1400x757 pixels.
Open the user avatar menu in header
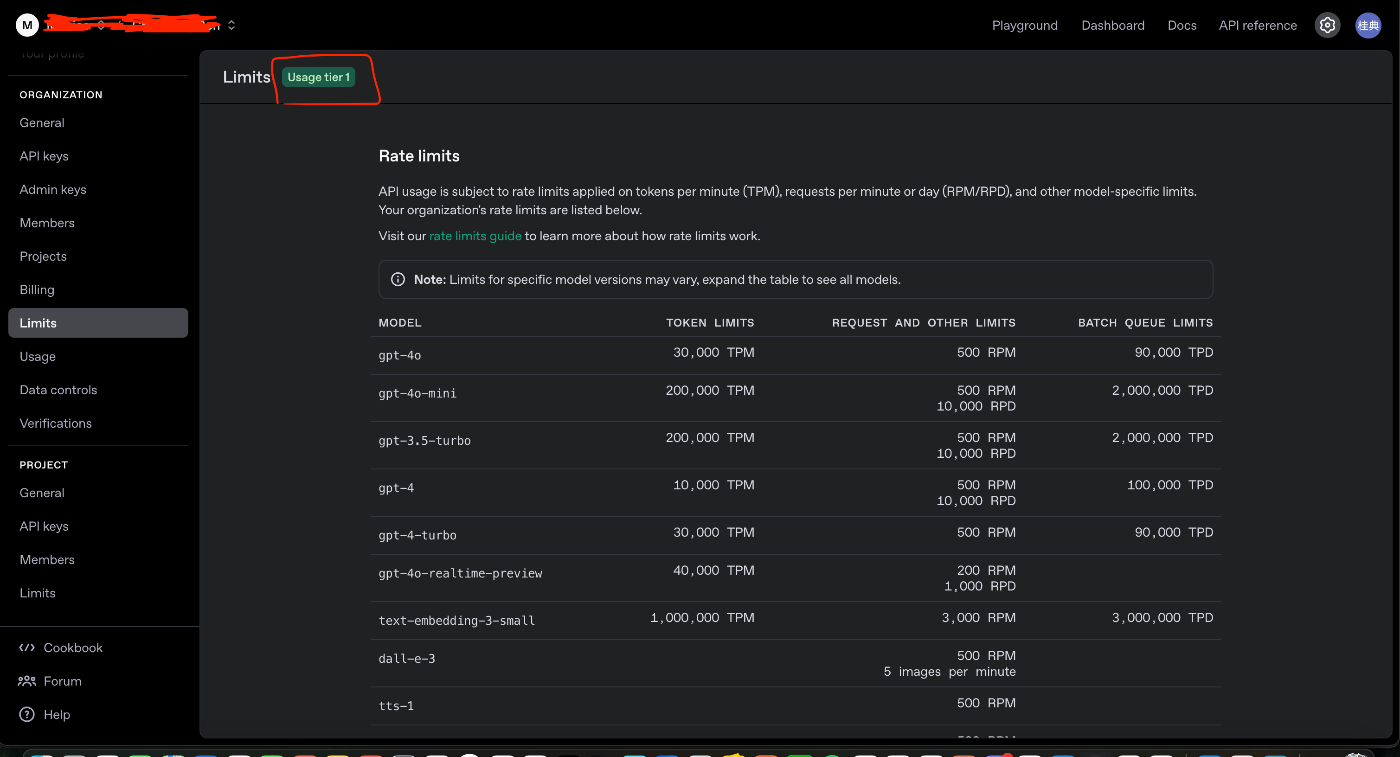click(1368, 25)
